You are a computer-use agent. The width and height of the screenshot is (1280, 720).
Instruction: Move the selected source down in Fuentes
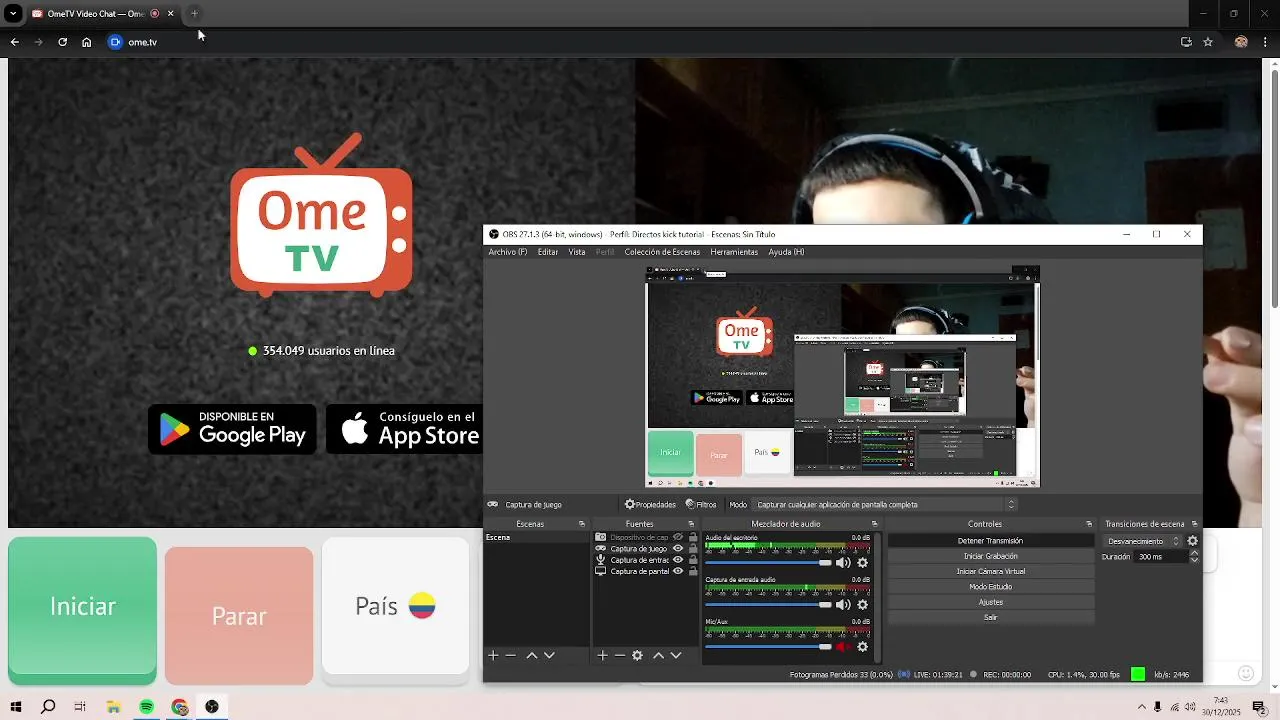pos(676,655)
